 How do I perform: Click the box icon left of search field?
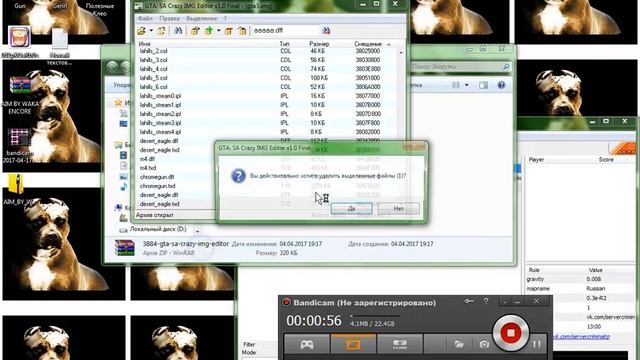tap(242, 31)
